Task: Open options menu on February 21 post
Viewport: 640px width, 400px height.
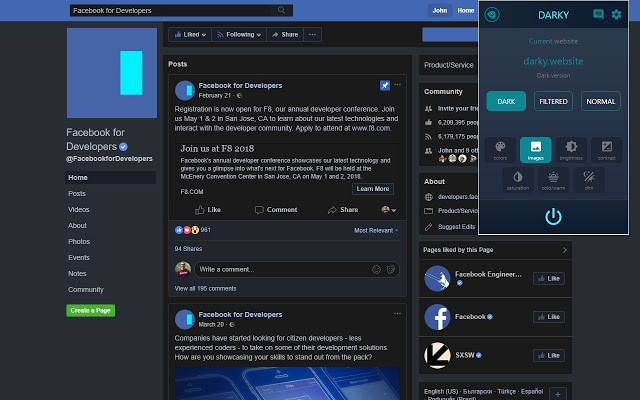Action: [x=397, y=84]
